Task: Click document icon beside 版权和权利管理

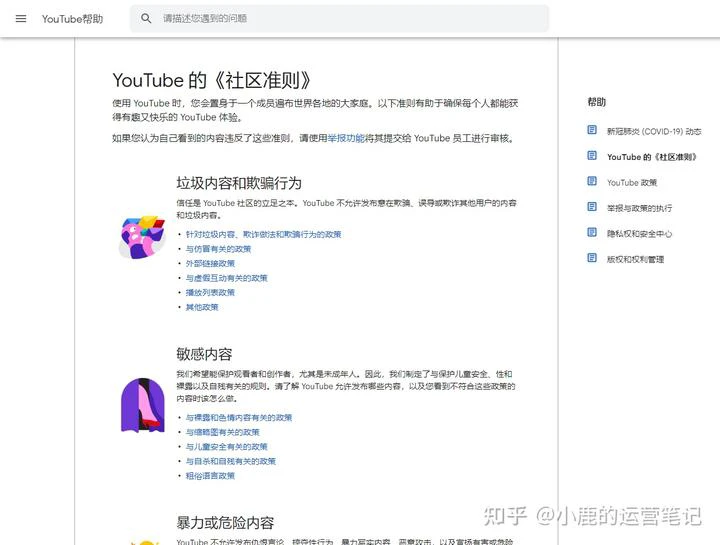Action: 592,258
